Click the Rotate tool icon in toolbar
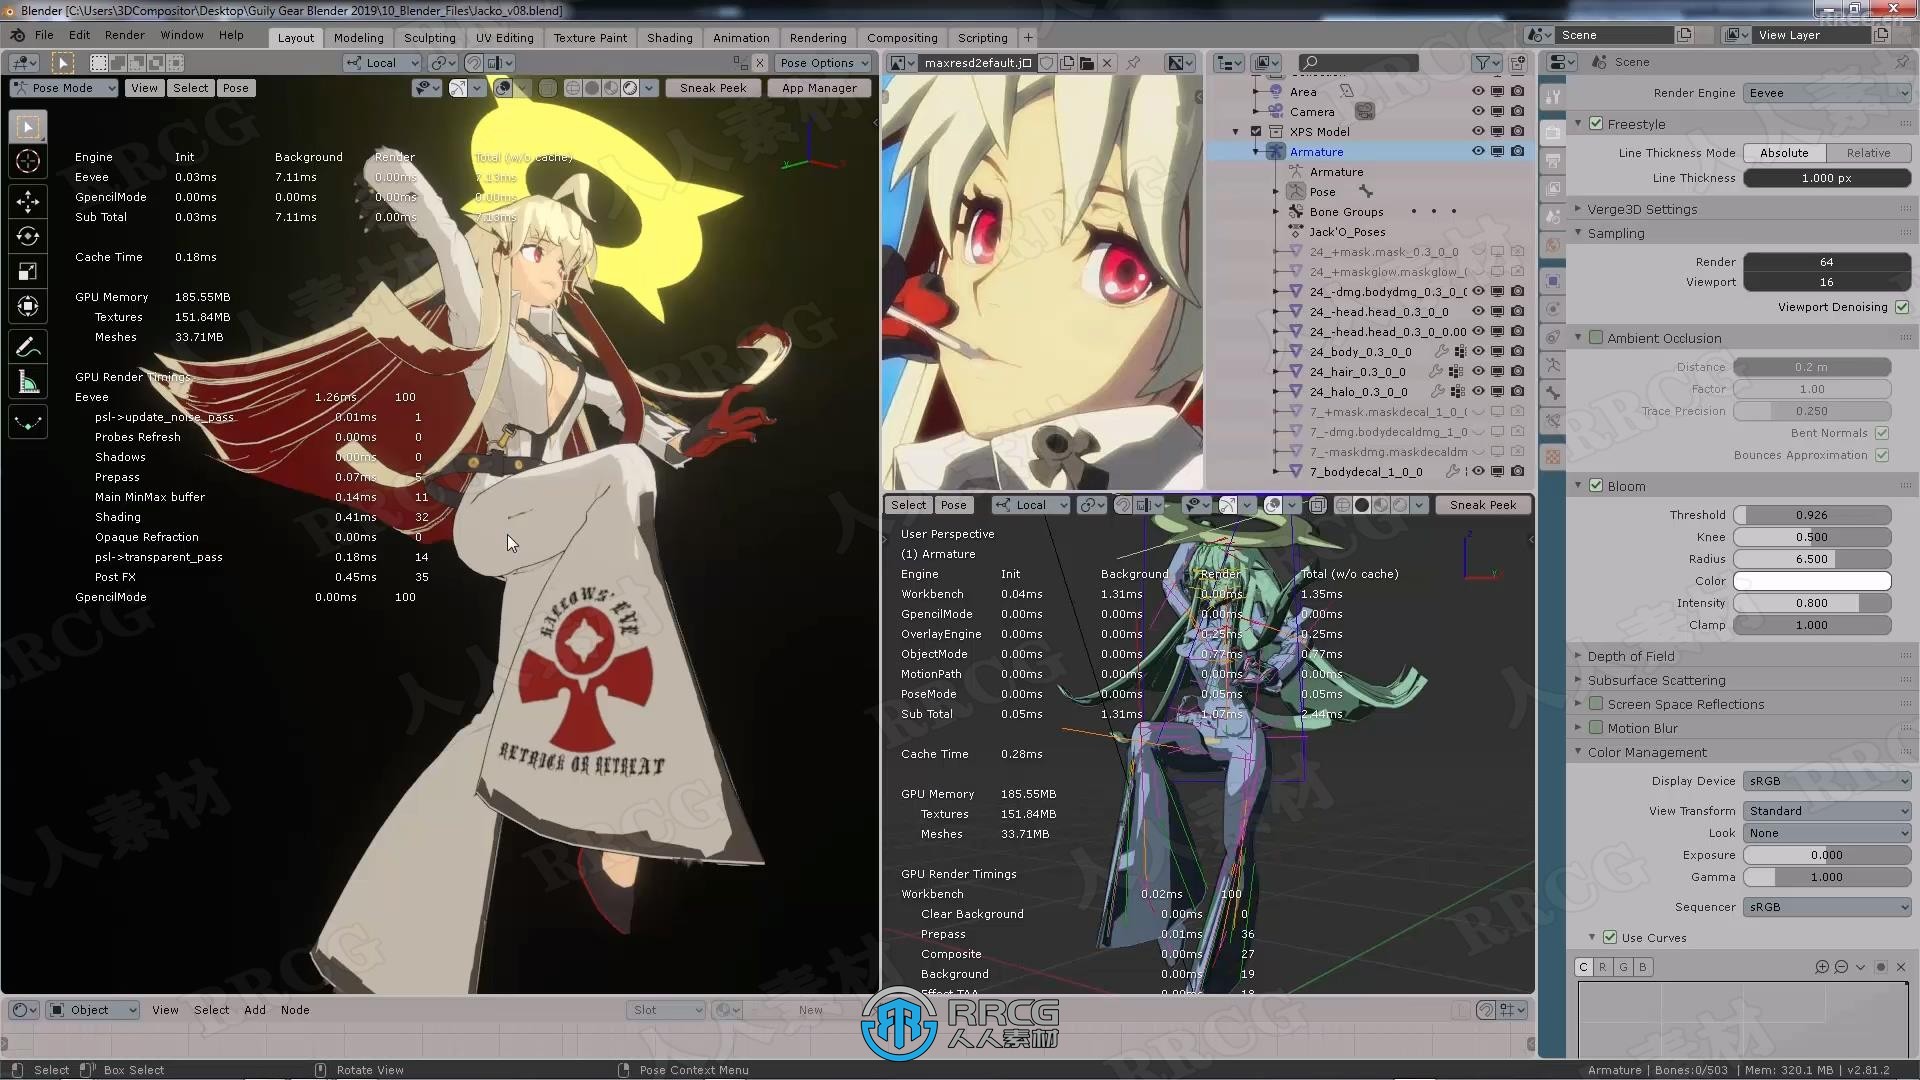 click(28, 235)
